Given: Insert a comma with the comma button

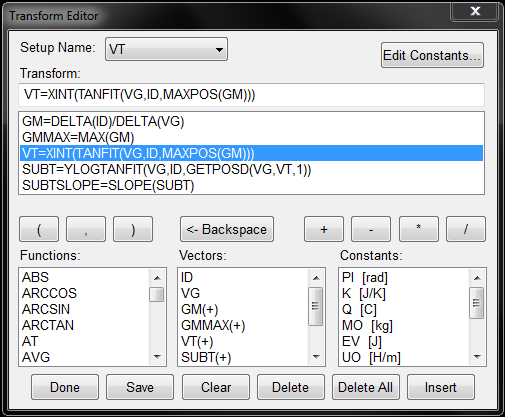Looking at the screenshot, I should point(86,229).
